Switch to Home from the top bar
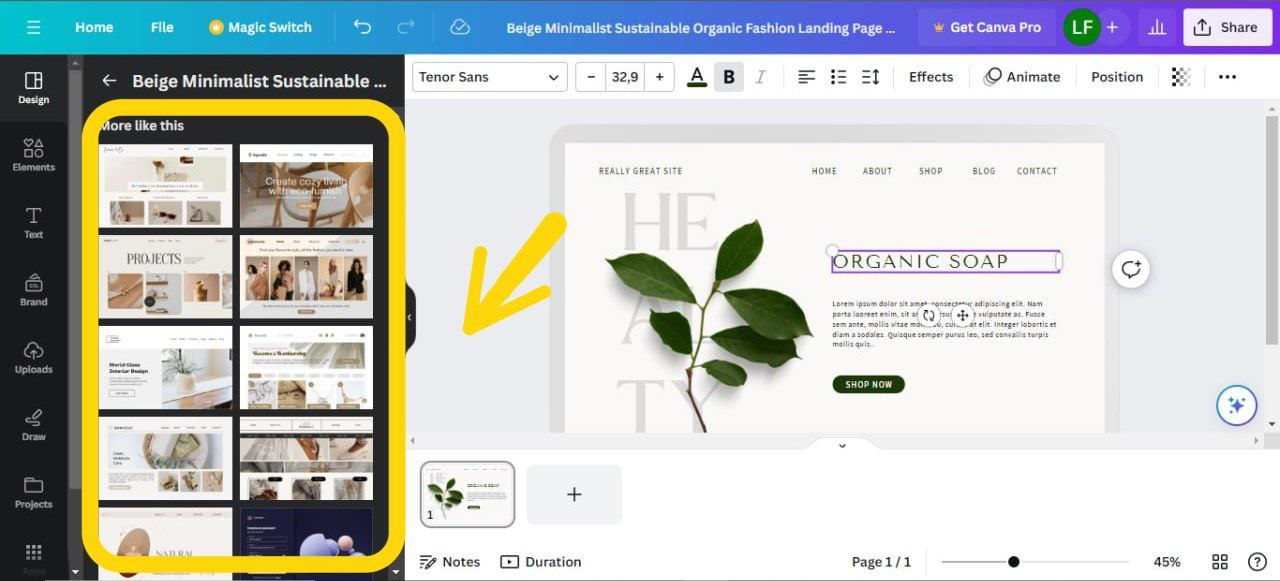Image resolution: width=1280 pixels, height=581 pixels. click(x=93, y=27)
